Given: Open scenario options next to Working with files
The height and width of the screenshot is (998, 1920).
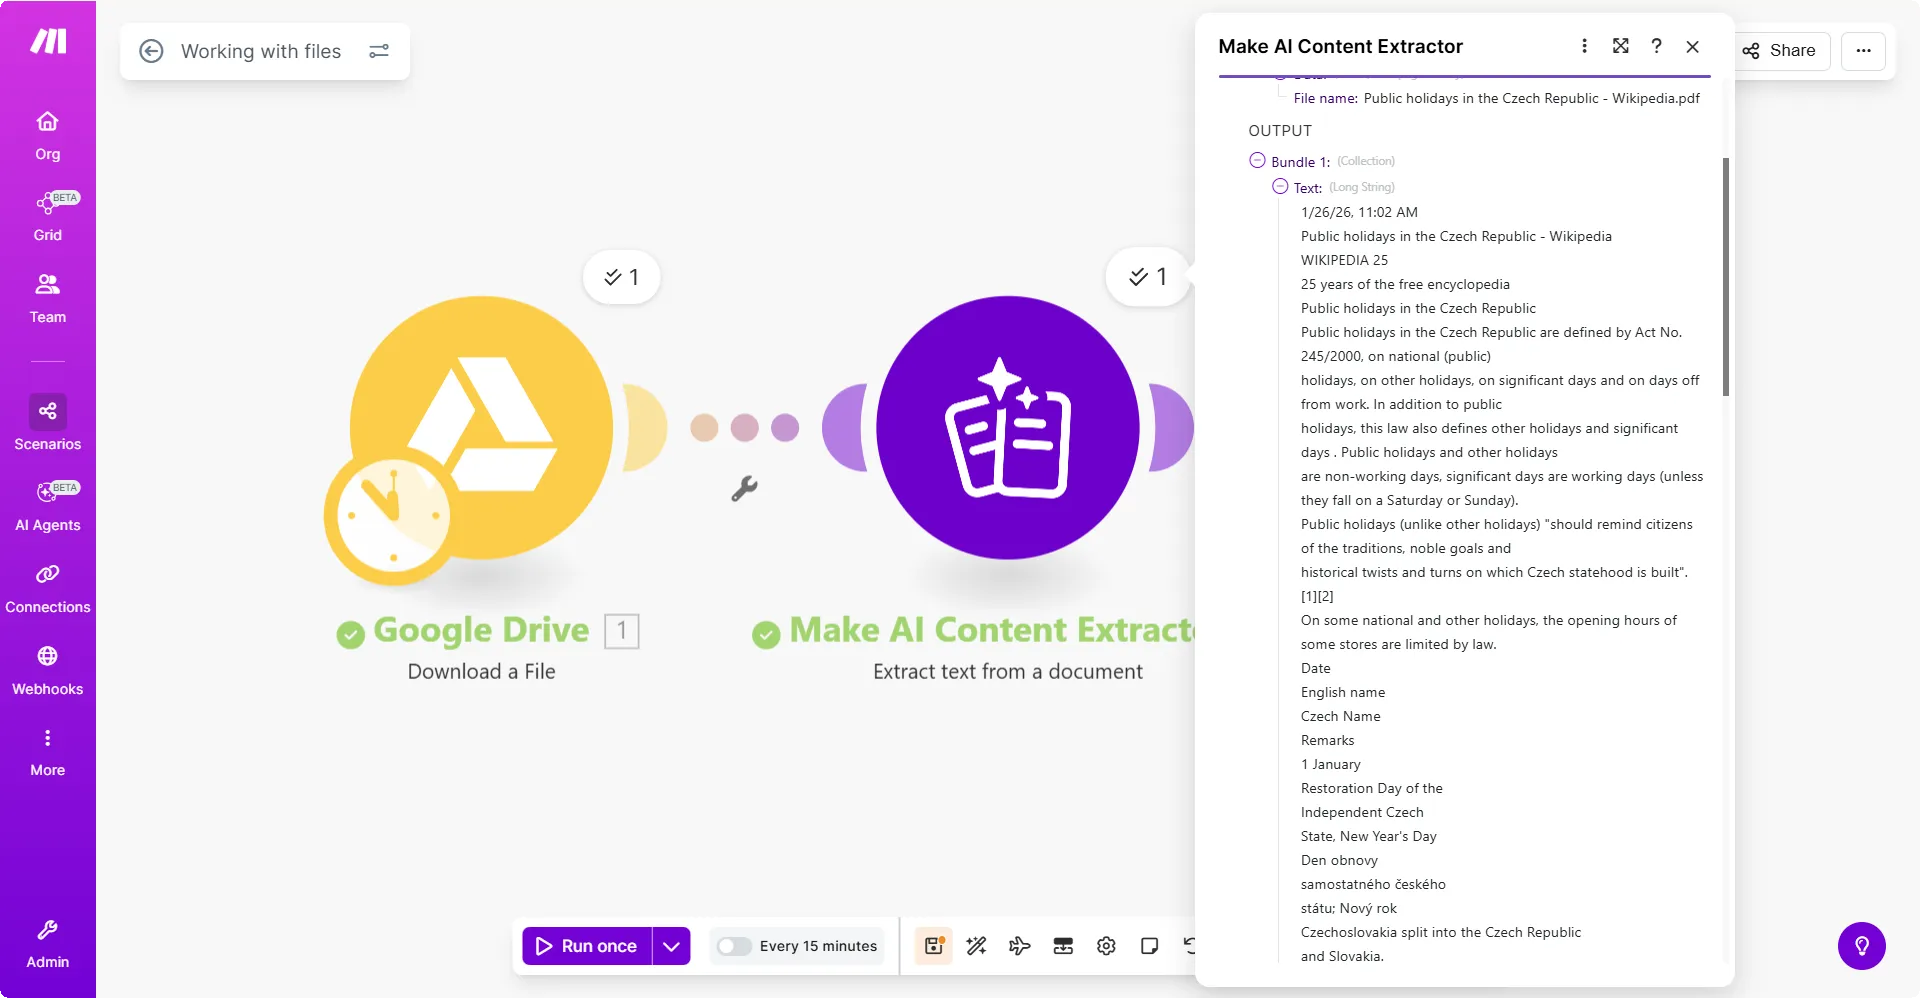Looking at the screenshot, I should pyautogui.click(x=379, y=51).
